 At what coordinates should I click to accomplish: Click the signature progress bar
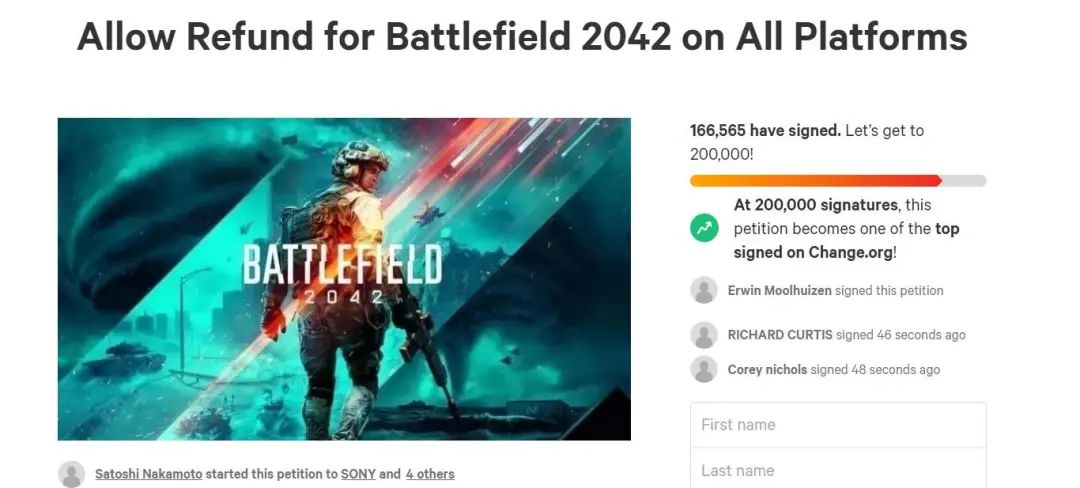[838, 181]
